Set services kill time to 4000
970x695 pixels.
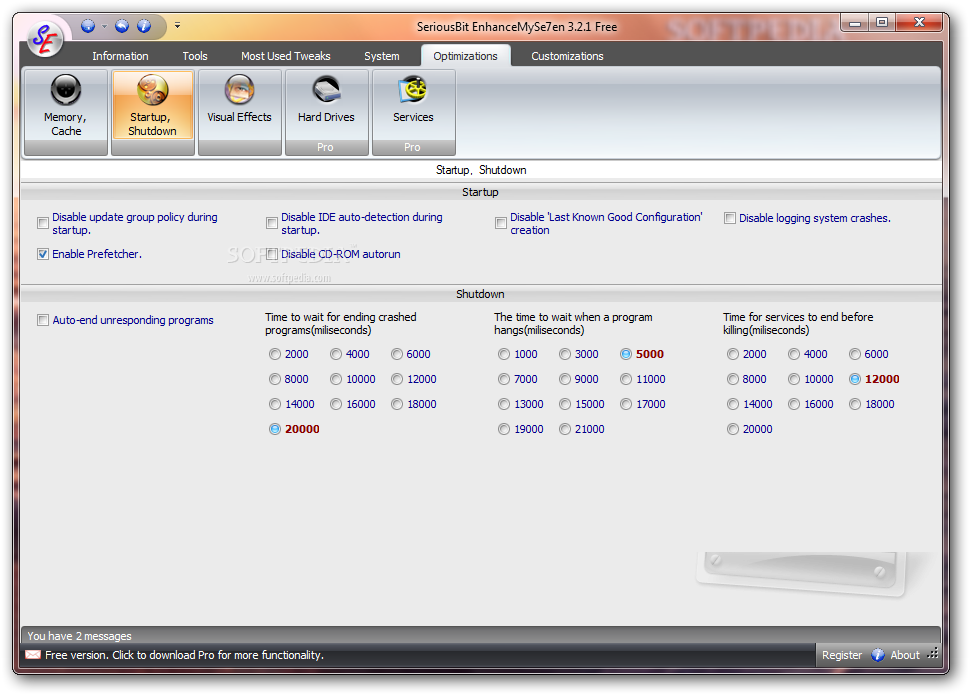point(794,354)
